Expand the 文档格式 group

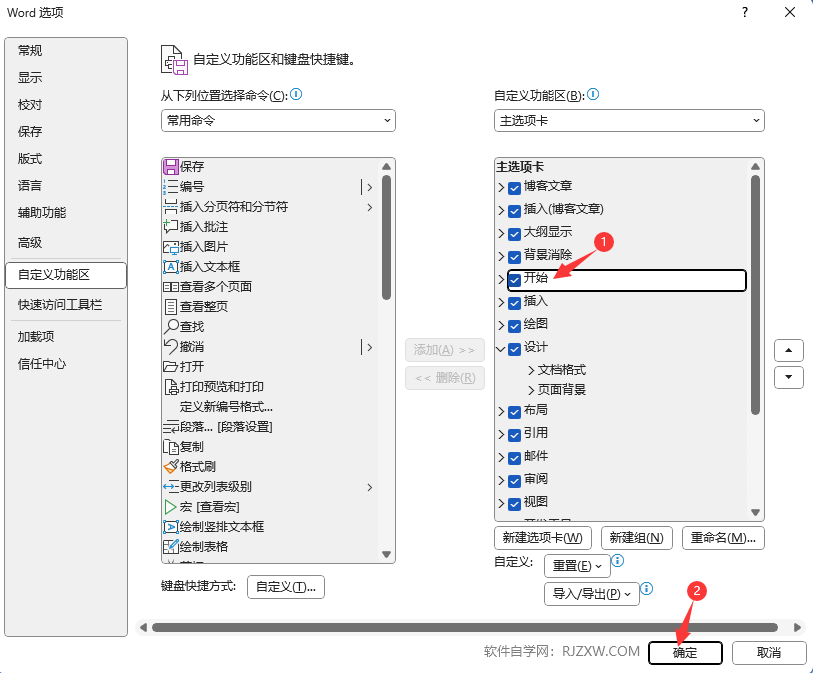click(x=531, y=370)
